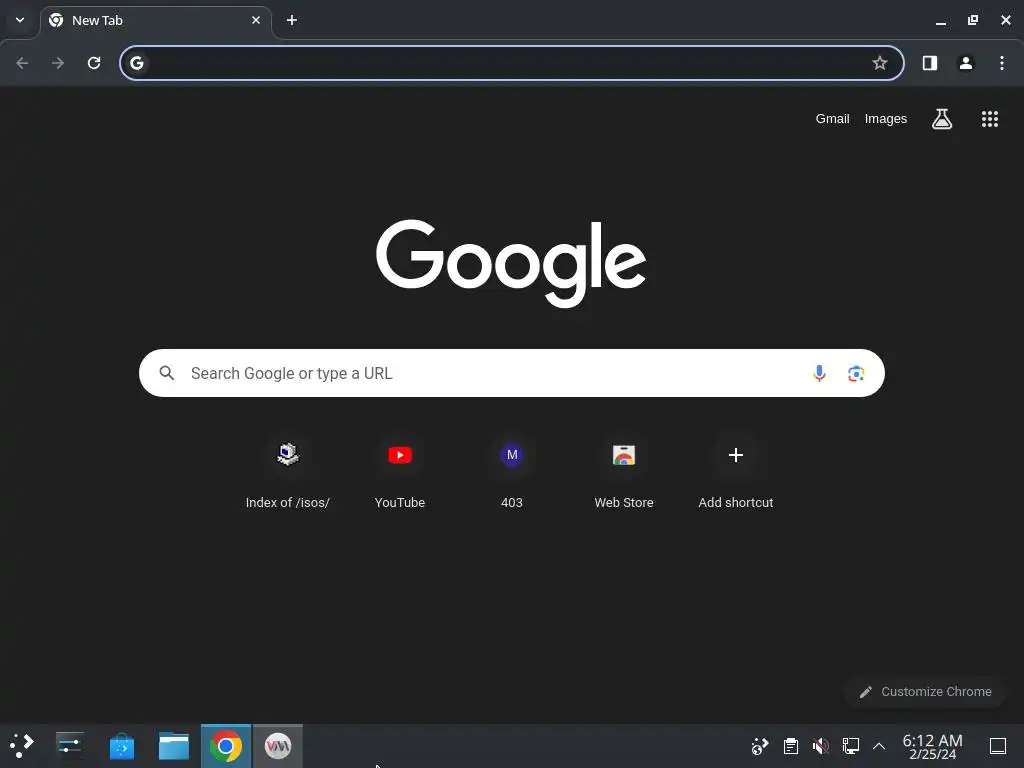The width and height of the screenshot is (1024, 768).
Task: Launch Discover store from the taskbar
Action: pos(121,746)
